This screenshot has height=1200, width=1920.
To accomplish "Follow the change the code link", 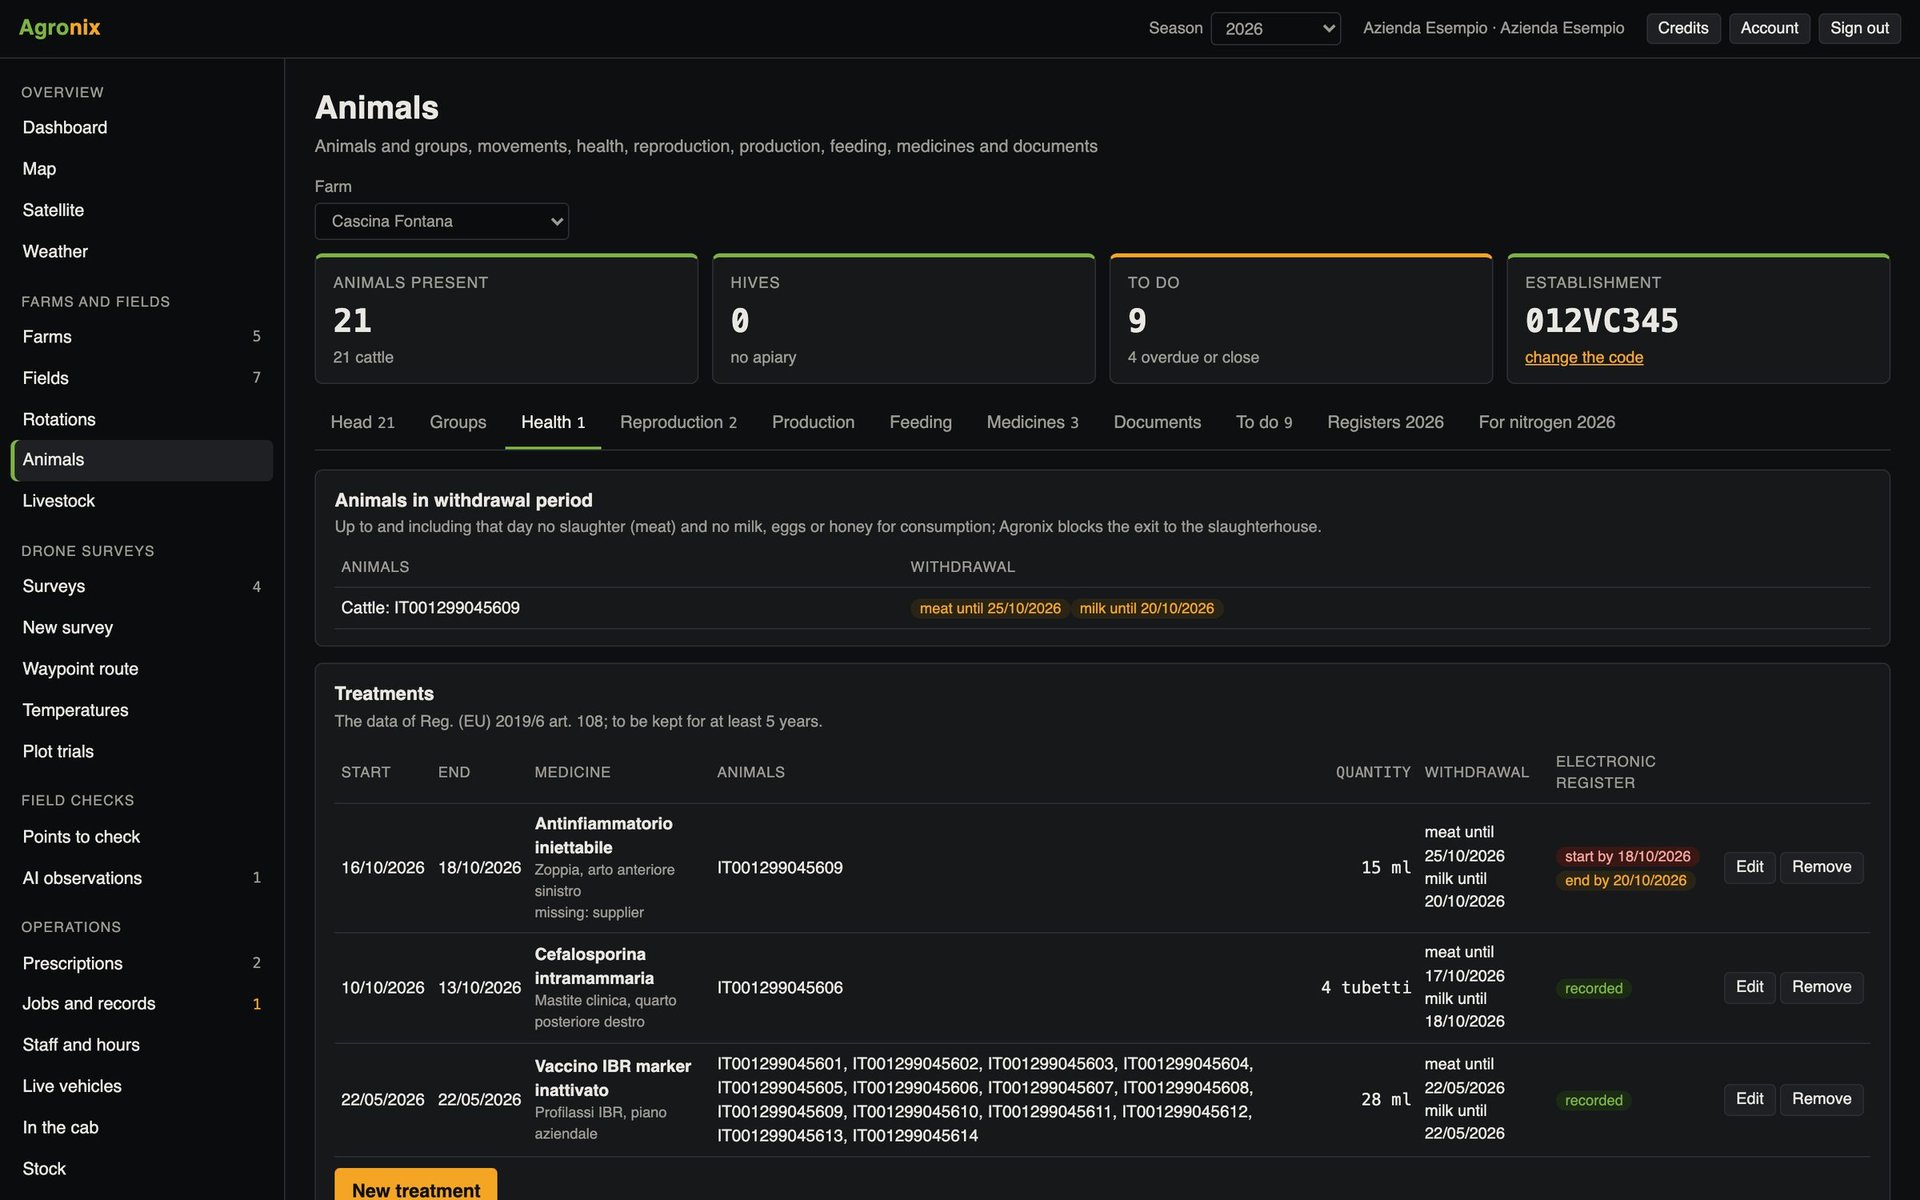I will point(1584,357).
